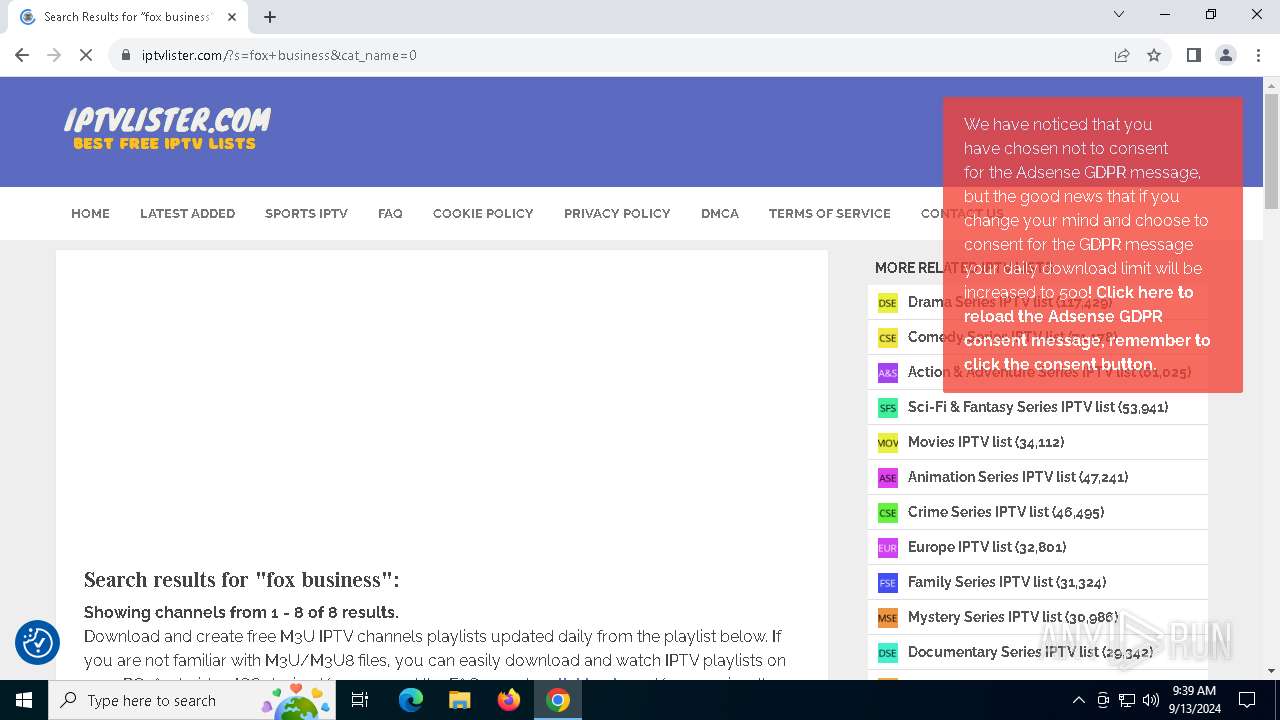Bookmark this page with the star icon
Viewport: 1280px width, 720px height.
click(1154, 55)
